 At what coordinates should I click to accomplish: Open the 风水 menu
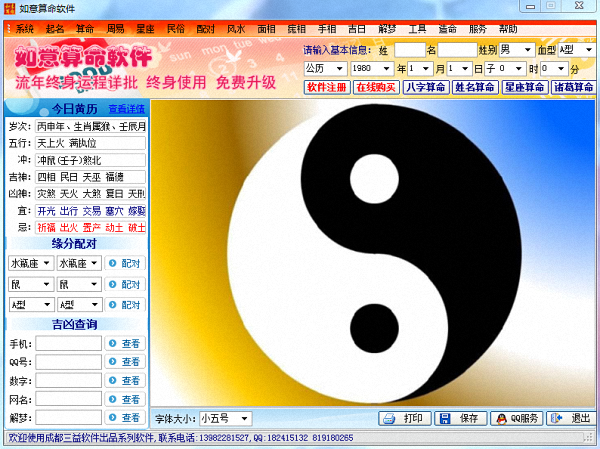point(236,29)
